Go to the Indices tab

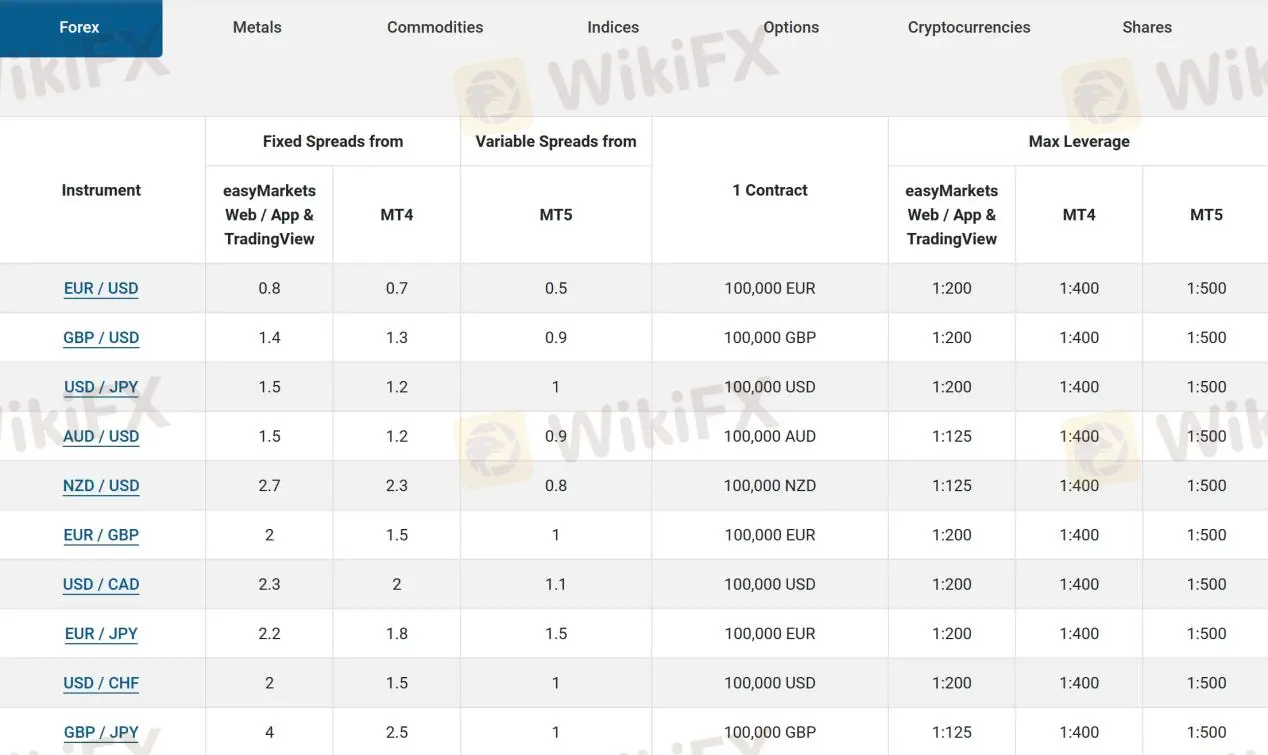(x=613, y=28)
